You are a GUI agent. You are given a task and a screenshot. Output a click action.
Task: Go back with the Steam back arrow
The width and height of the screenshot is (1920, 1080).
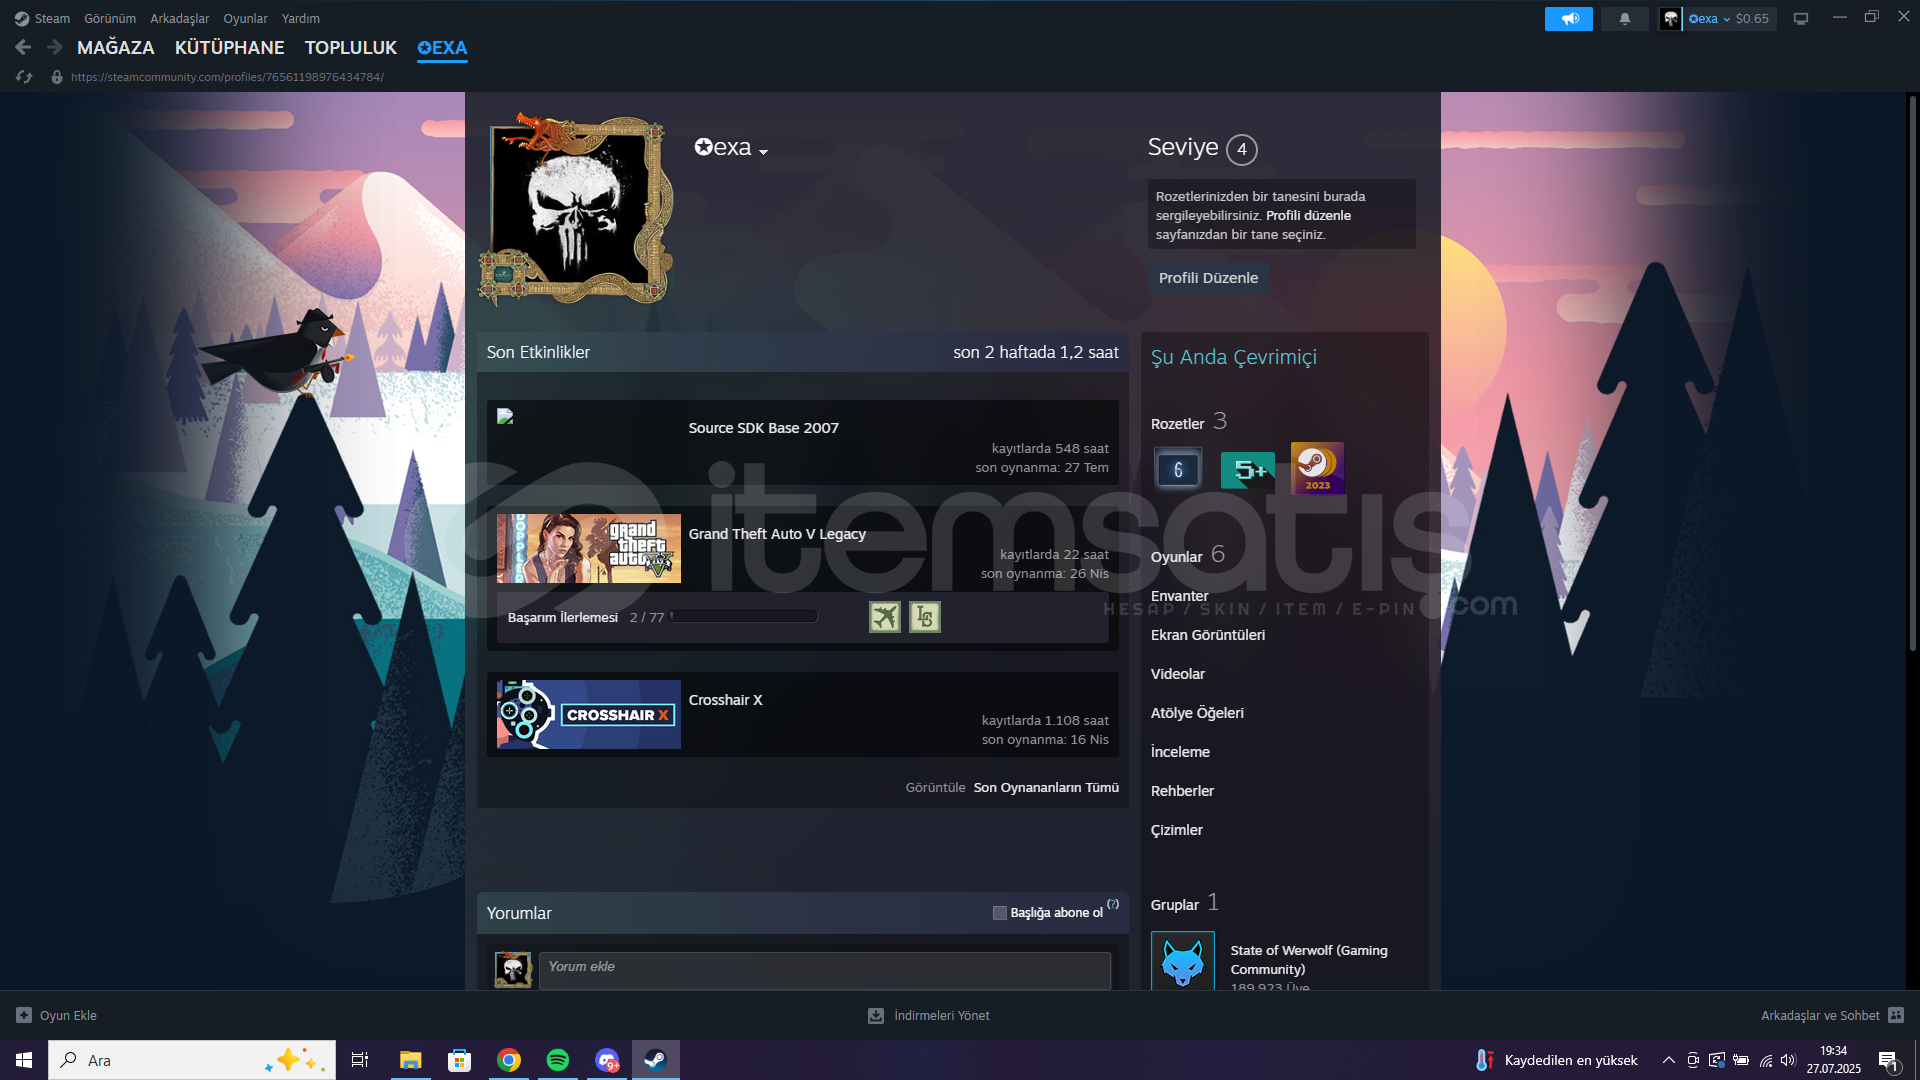[23, 47]
